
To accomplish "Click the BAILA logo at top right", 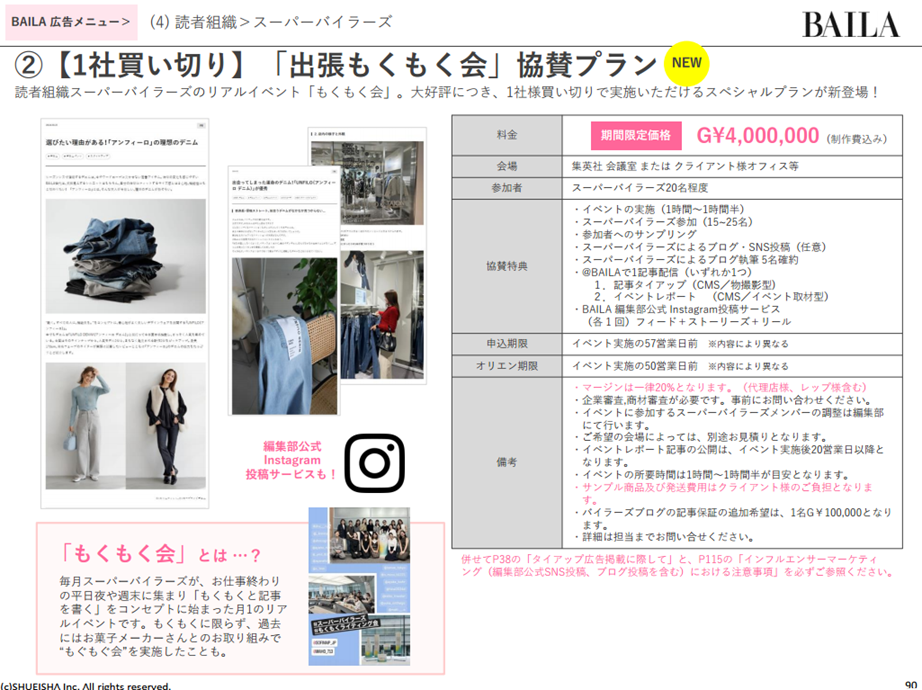I will [x=850, y=24].
